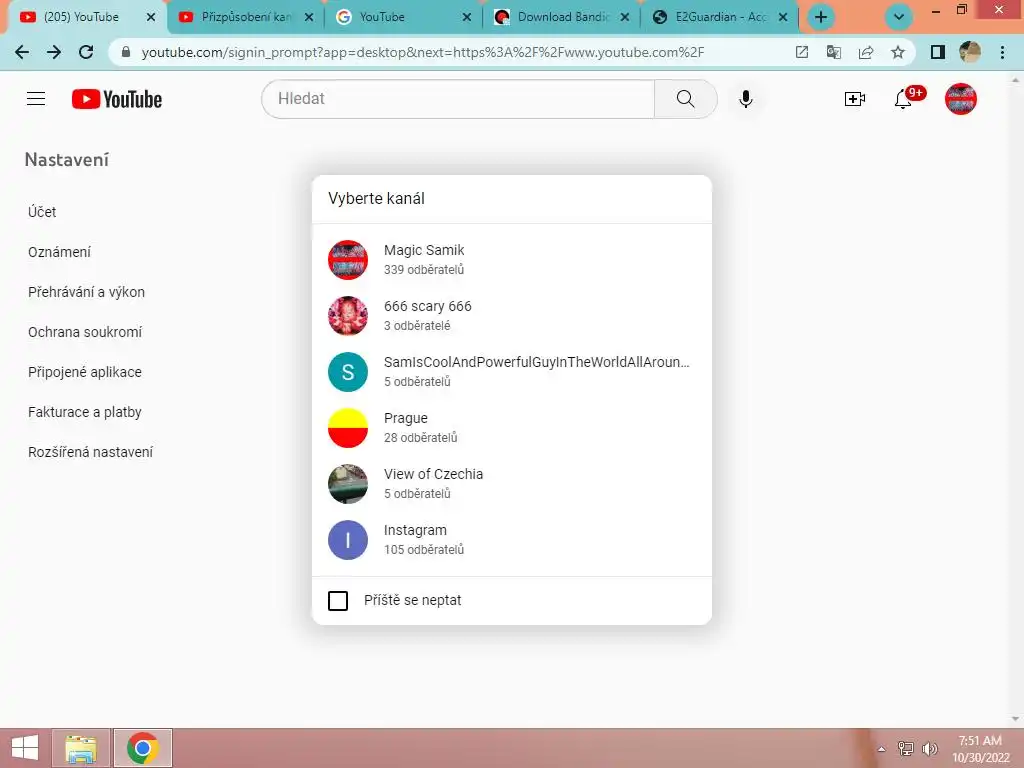Open network icon in system tray
Image resolution: width=1024 pixels, height=768 pixels.
pyautogui.click(x=906, y=749)
